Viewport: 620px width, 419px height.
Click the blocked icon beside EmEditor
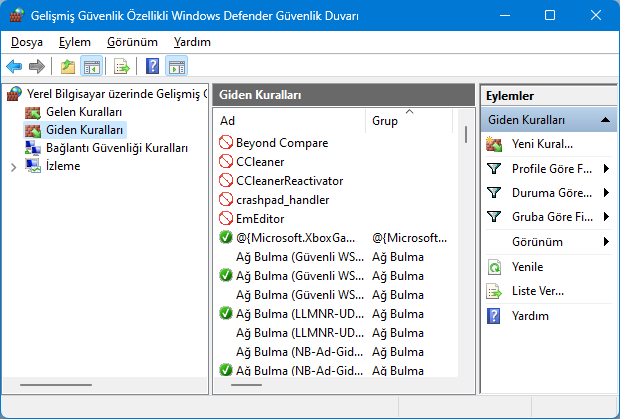pos(226,218)
